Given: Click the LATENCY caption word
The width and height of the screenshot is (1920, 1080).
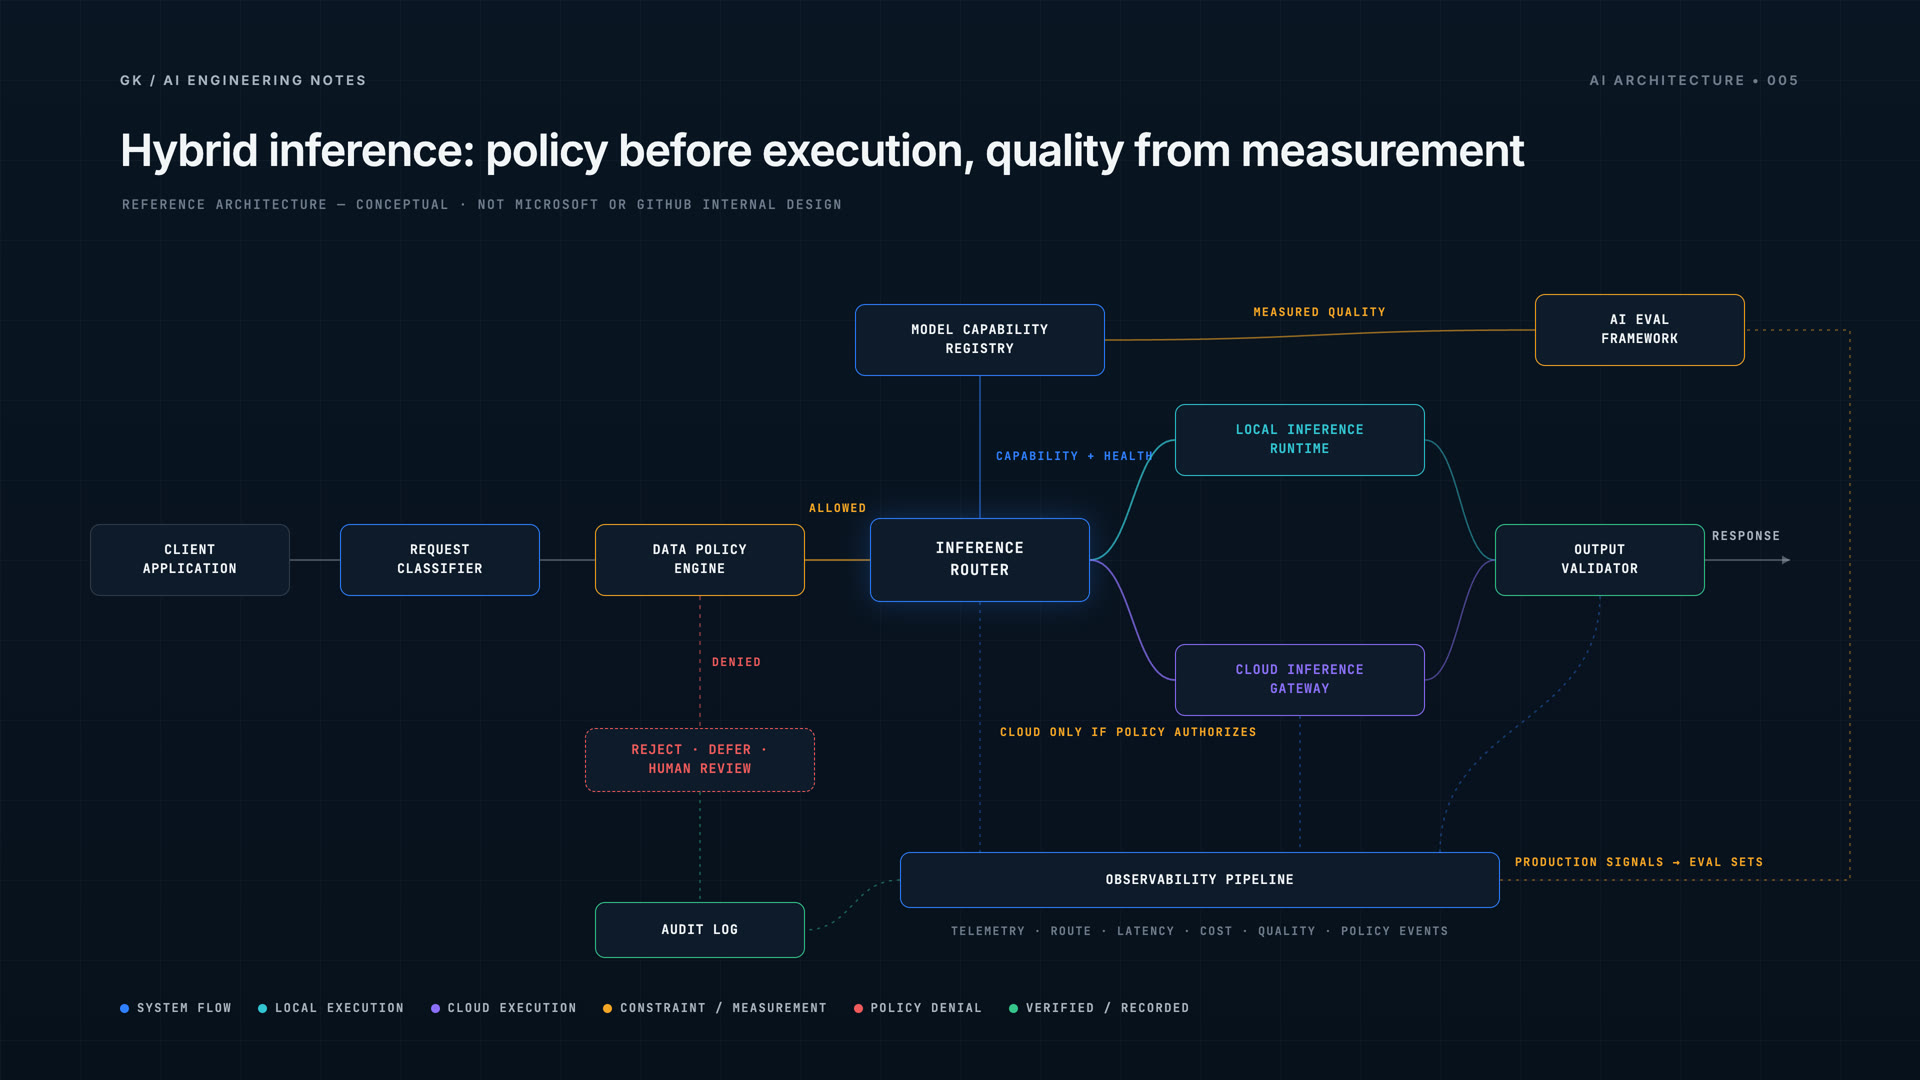Looking at the screenshot, I should click(x=1146, y=931).
